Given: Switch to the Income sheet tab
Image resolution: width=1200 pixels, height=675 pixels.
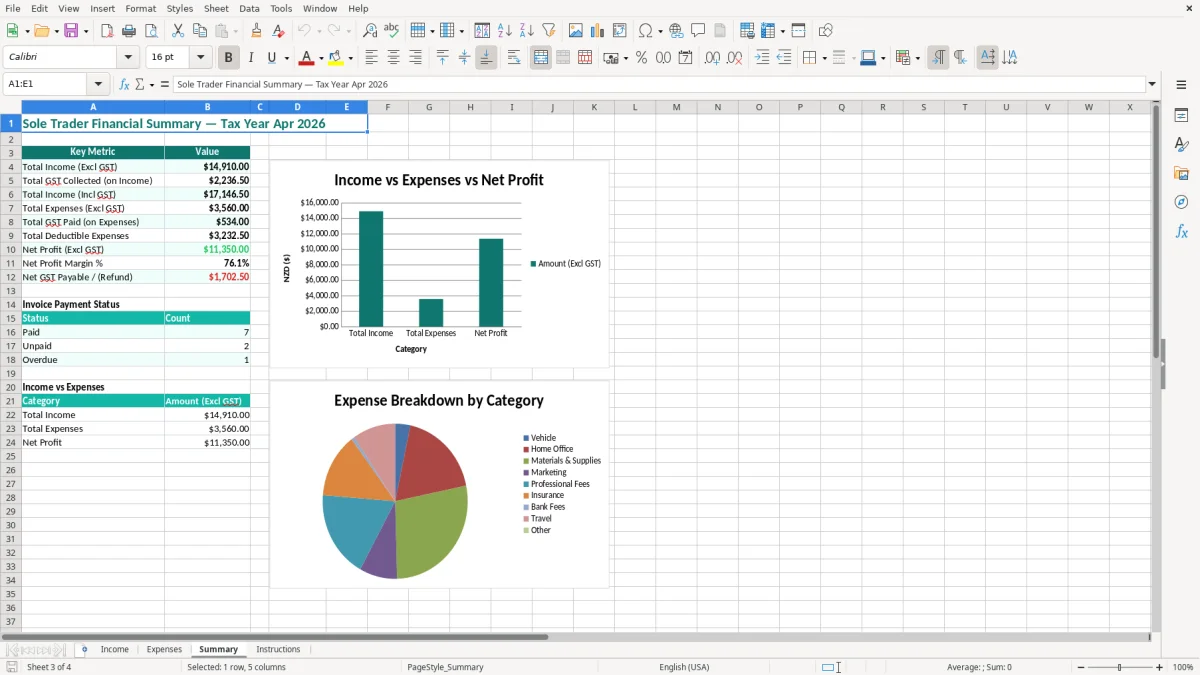Looking at the screenshot, I should [x=115, y=649].
